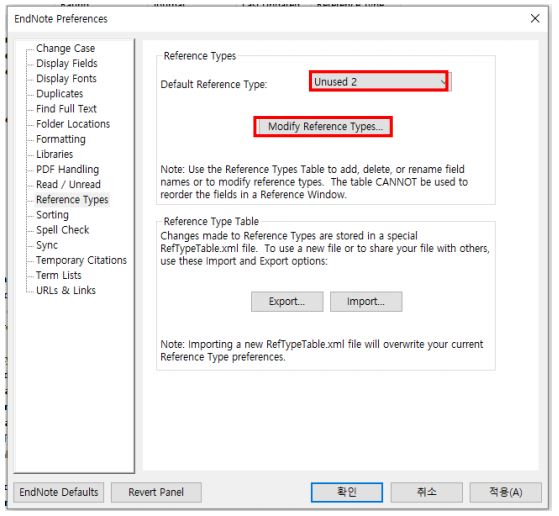Screen dimensions: 559x516
Task: Select Temporary Citations preference
Action: point(81,260)
